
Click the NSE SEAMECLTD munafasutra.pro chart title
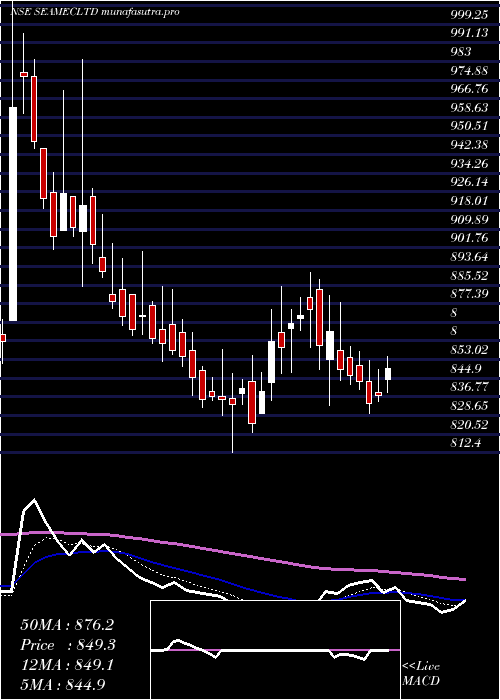(x=95, y=12)
